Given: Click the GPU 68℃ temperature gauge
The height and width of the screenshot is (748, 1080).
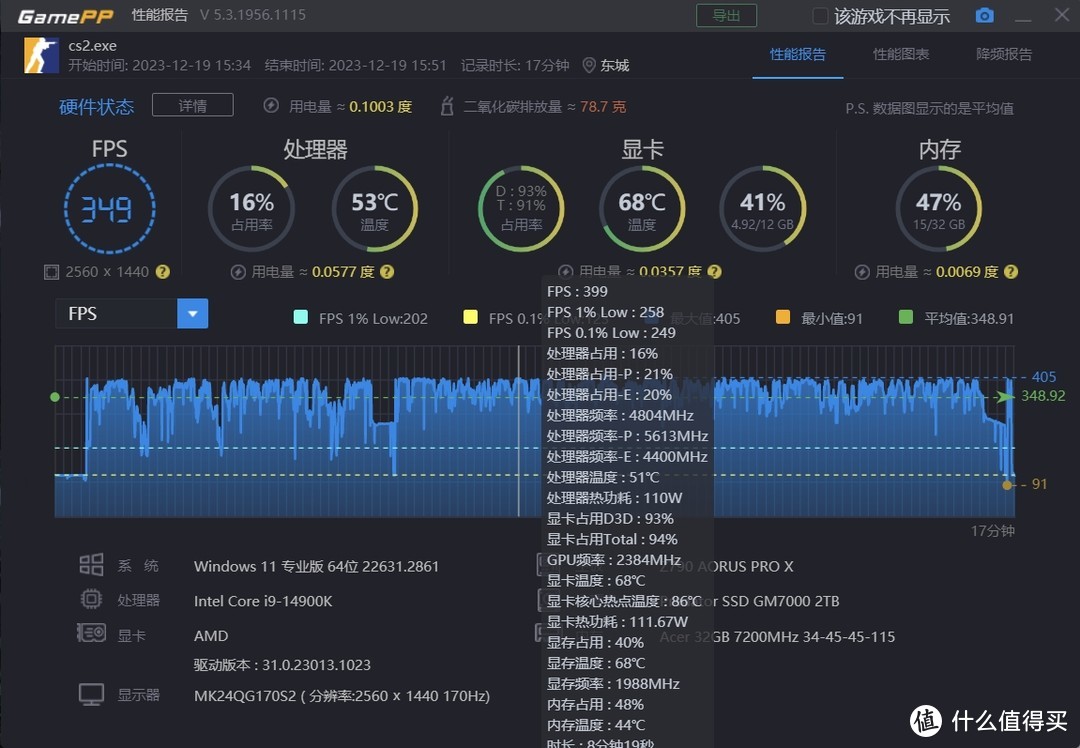Looking at the screenshot, I should point(642,209).
